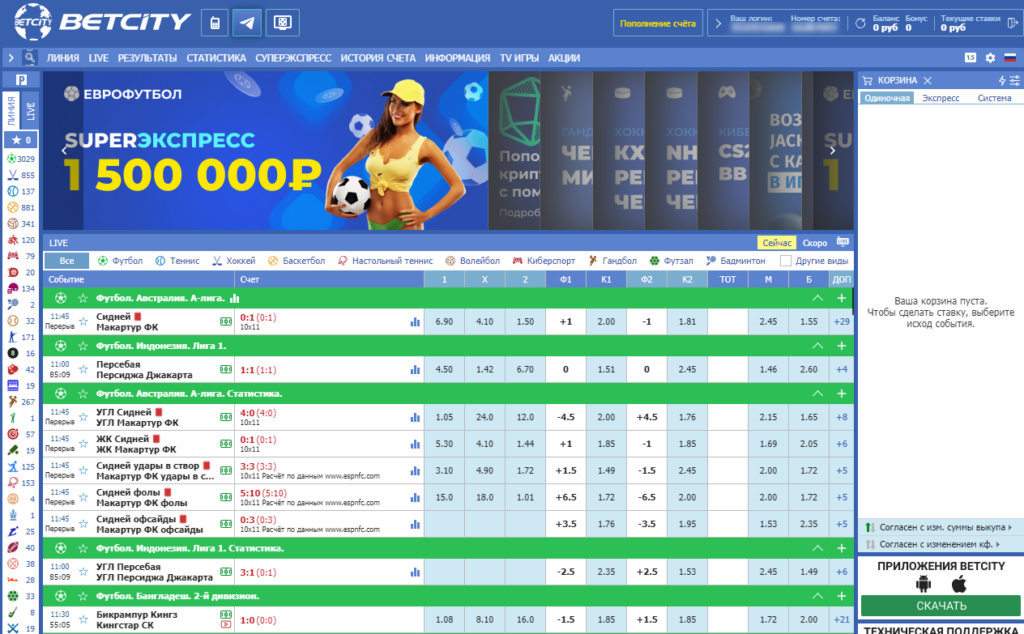This screenshot has width=1024, height=634.
Task: Select boxing glove icon with 42
Action: [x=12, y=370]
